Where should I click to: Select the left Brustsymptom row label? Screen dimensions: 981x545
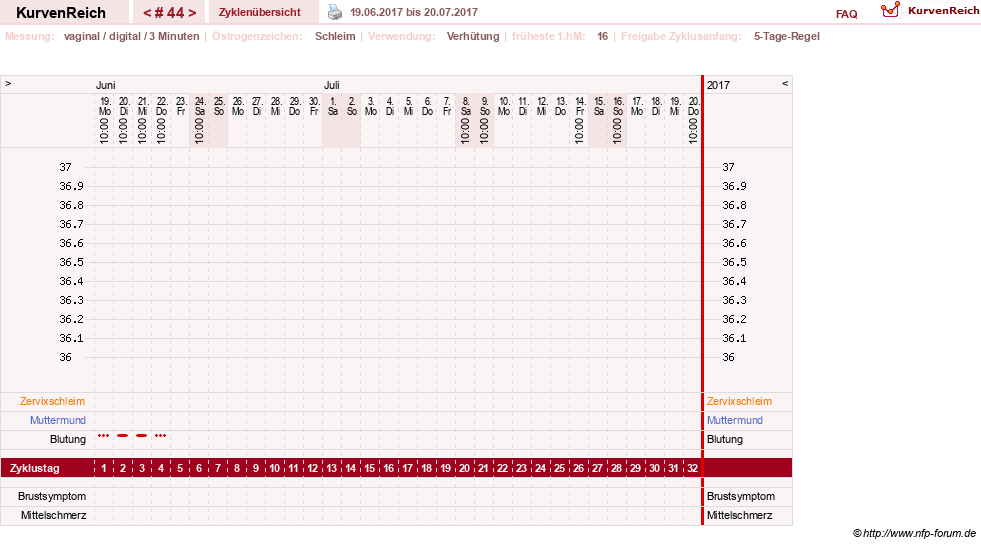coord(52,496)
